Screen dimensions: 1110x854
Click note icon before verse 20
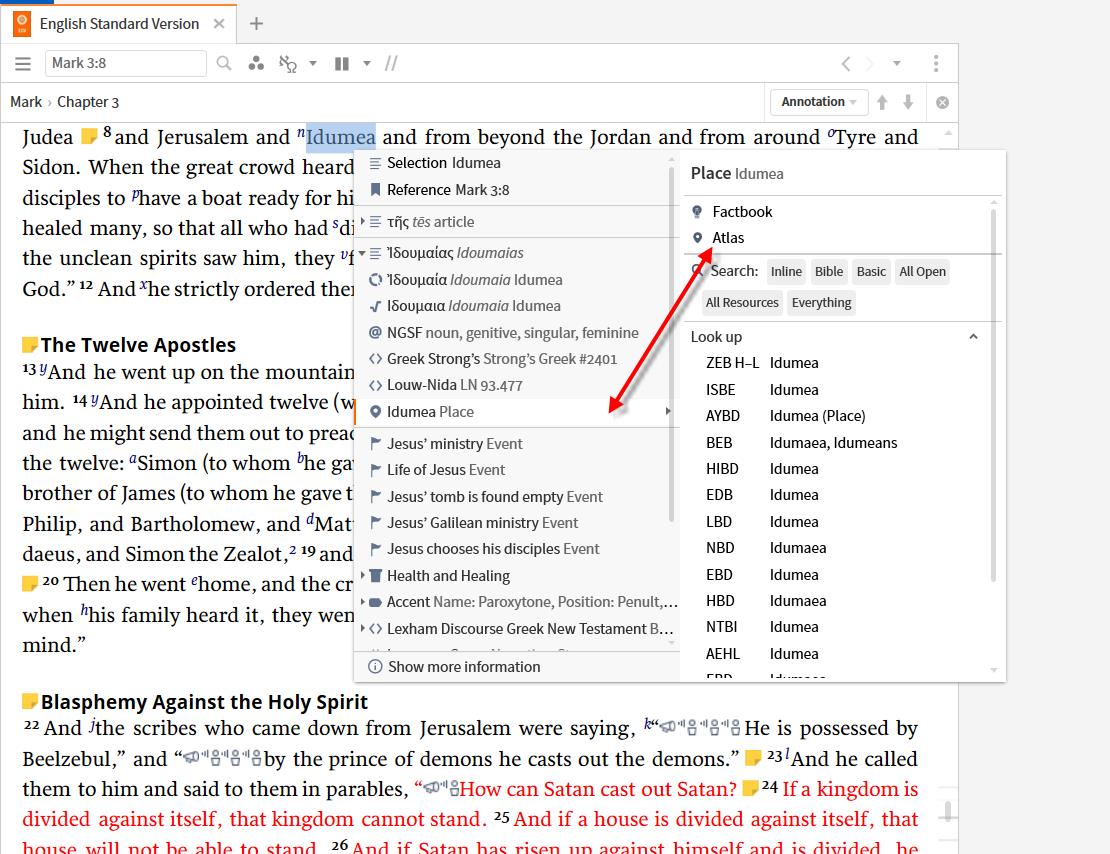[x=30, y=583]
